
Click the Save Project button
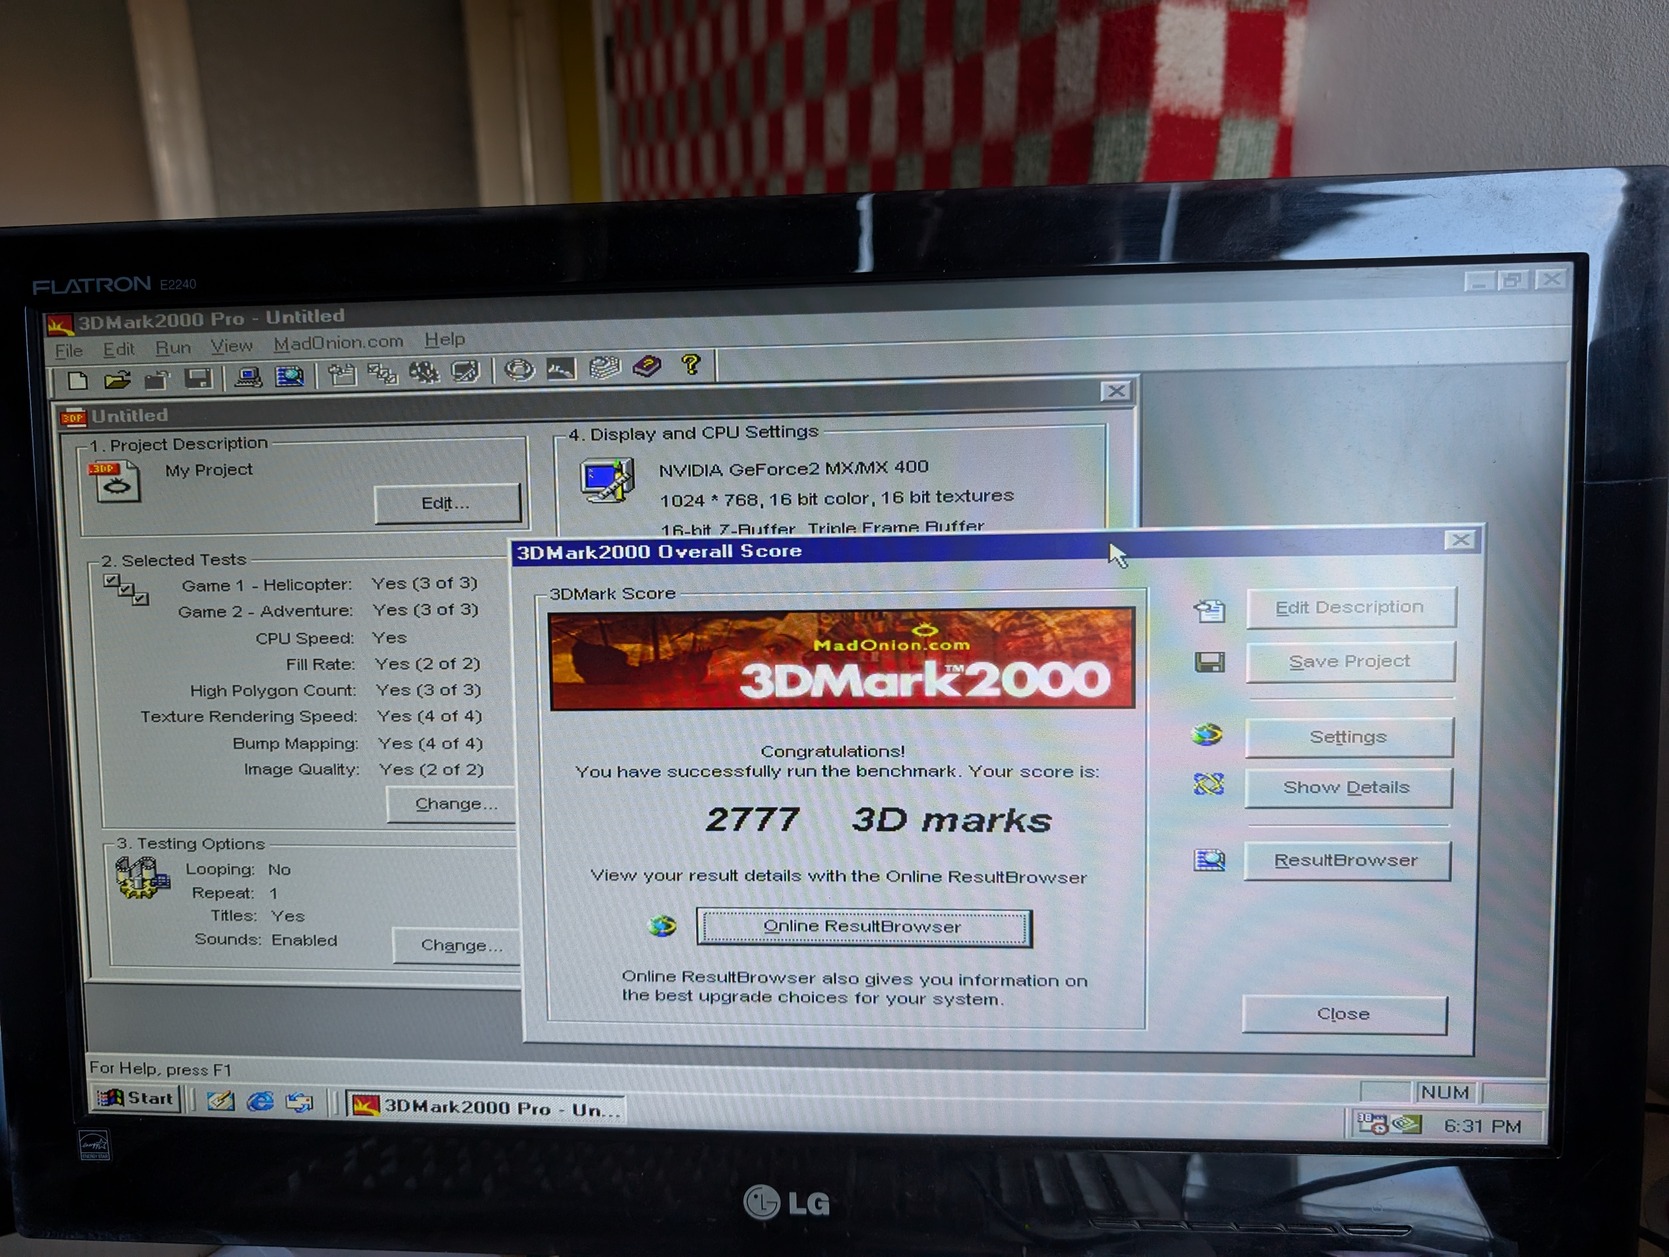pos(1350,662)
